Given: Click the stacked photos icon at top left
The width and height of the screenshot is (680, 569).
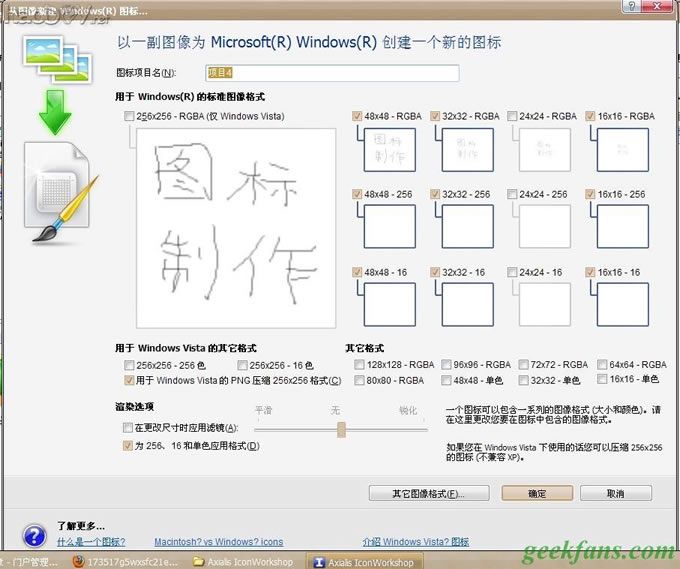Looking at the screenshot, I should [x=52, y=56].
